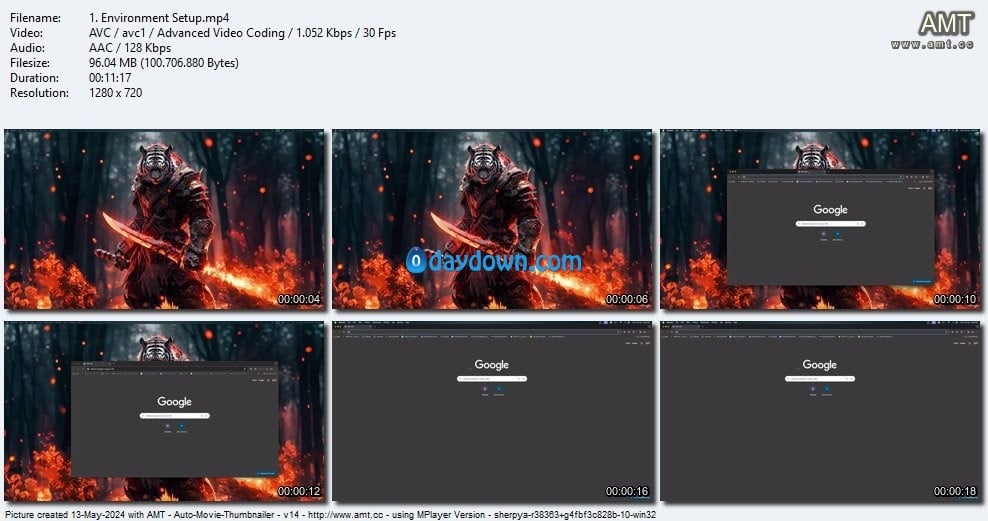Click the www.amt.cc text under the logo
The height and width of the screenshot is (521, 988).
click(933, 44)
